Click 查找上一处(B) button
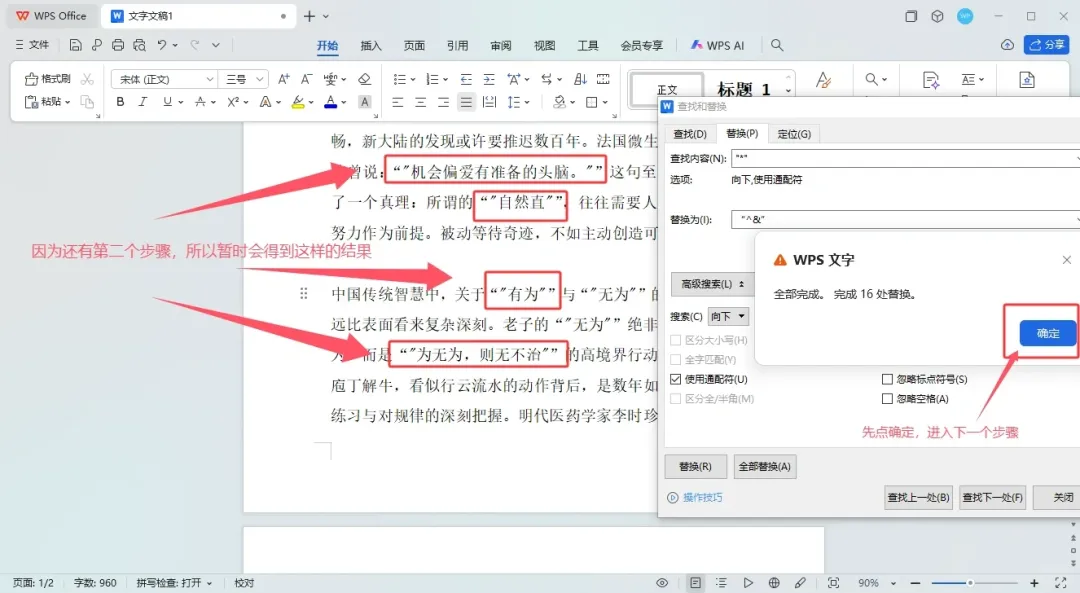The image size is (1080, 593). [918, 497]
